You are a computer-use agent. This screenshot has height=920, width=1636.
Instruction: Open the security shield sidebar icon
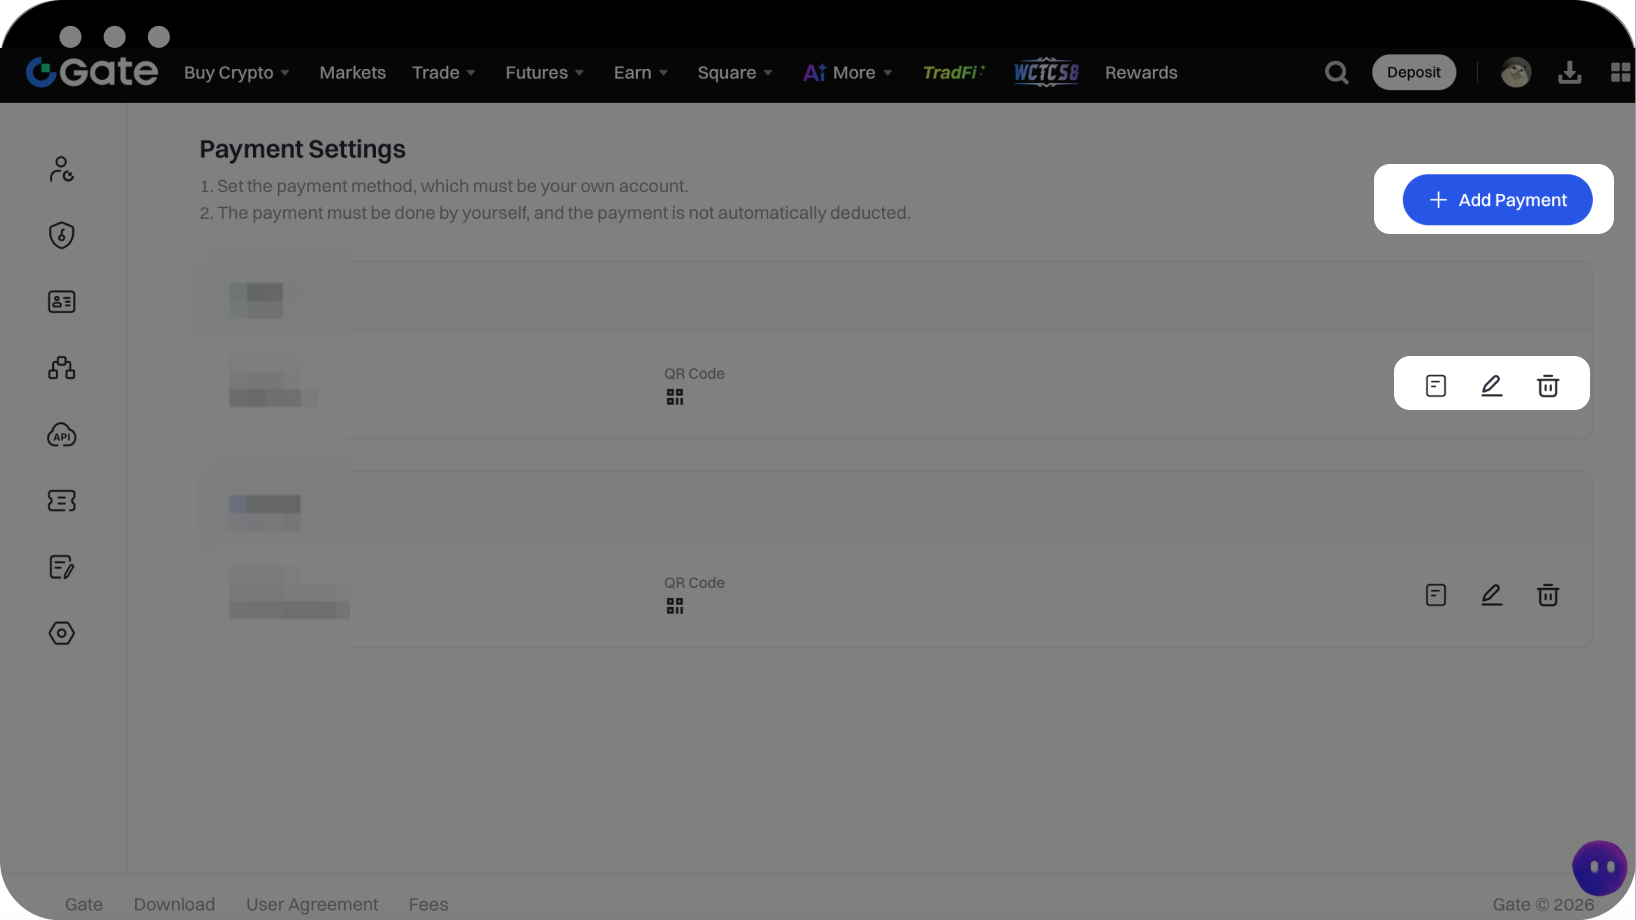click(x=62, y=235)
